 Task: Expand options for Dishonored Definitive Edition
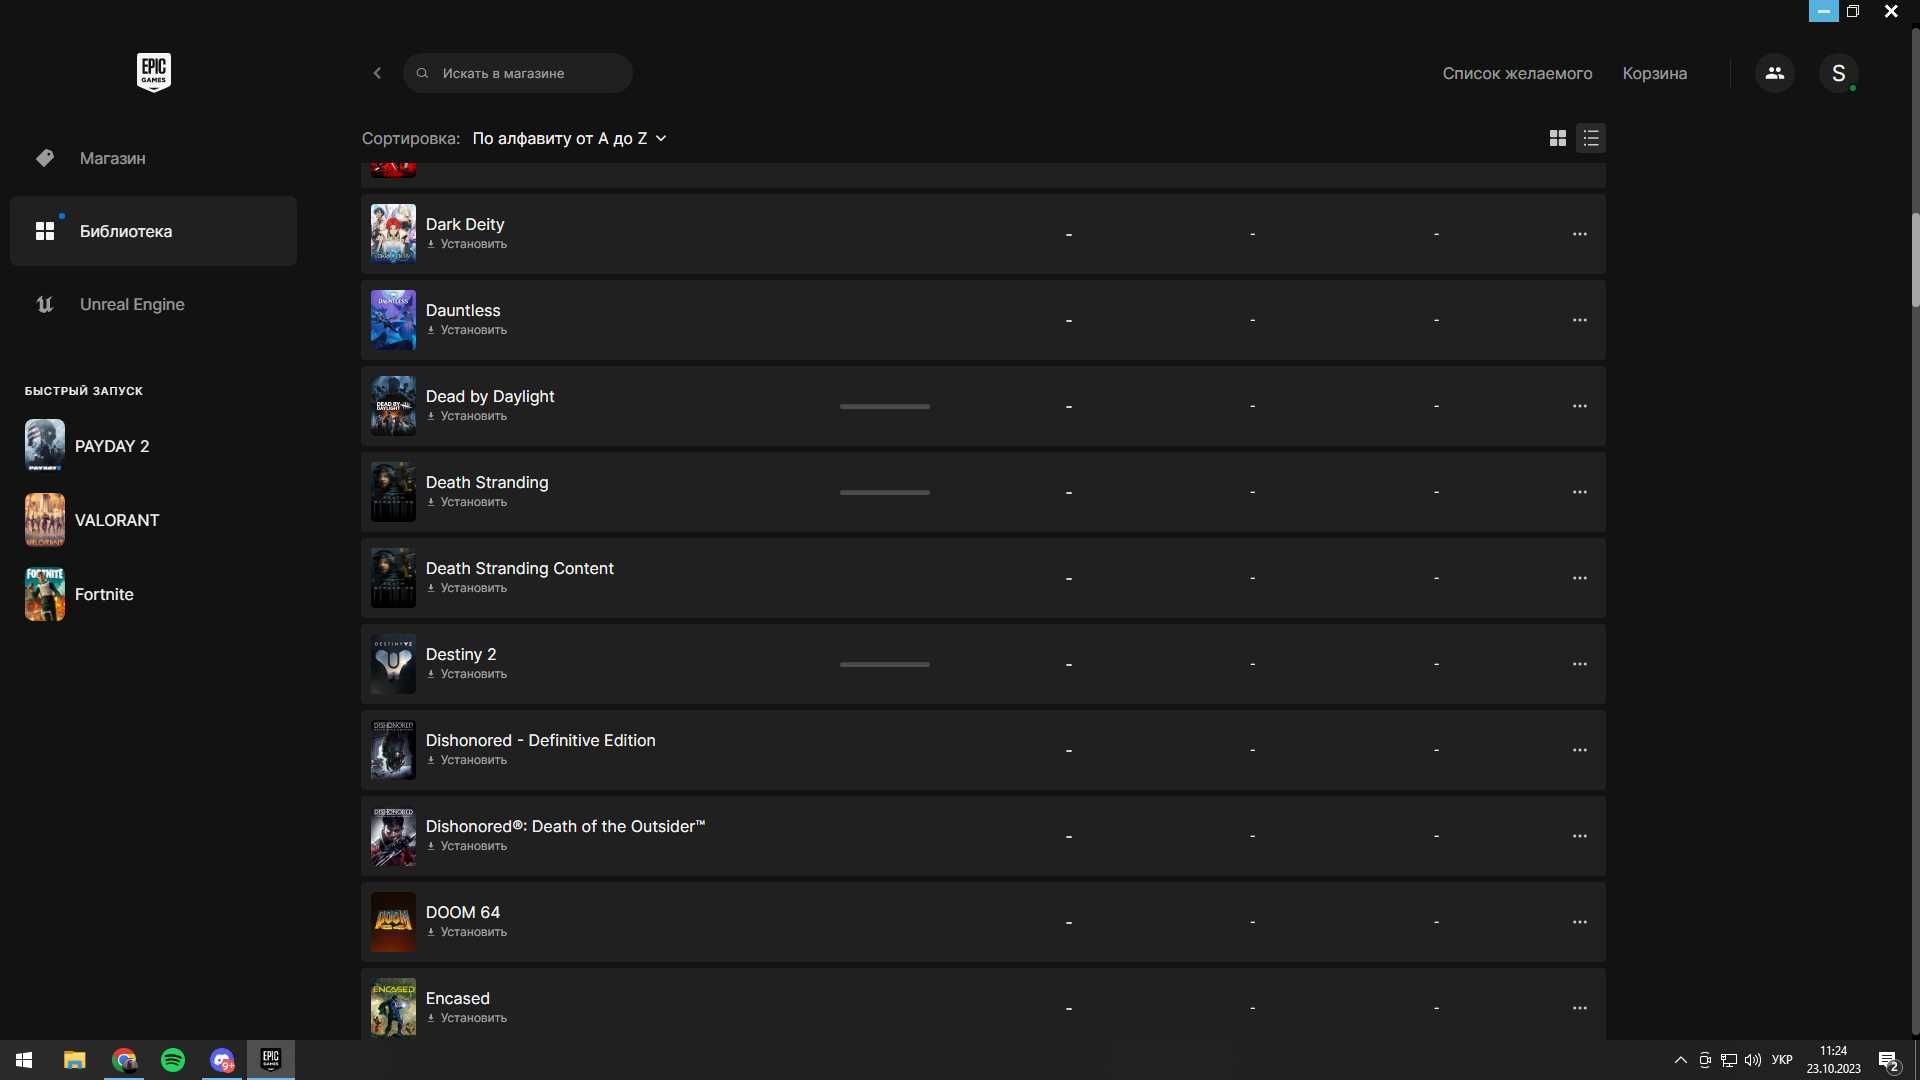tap(1580, 749)
